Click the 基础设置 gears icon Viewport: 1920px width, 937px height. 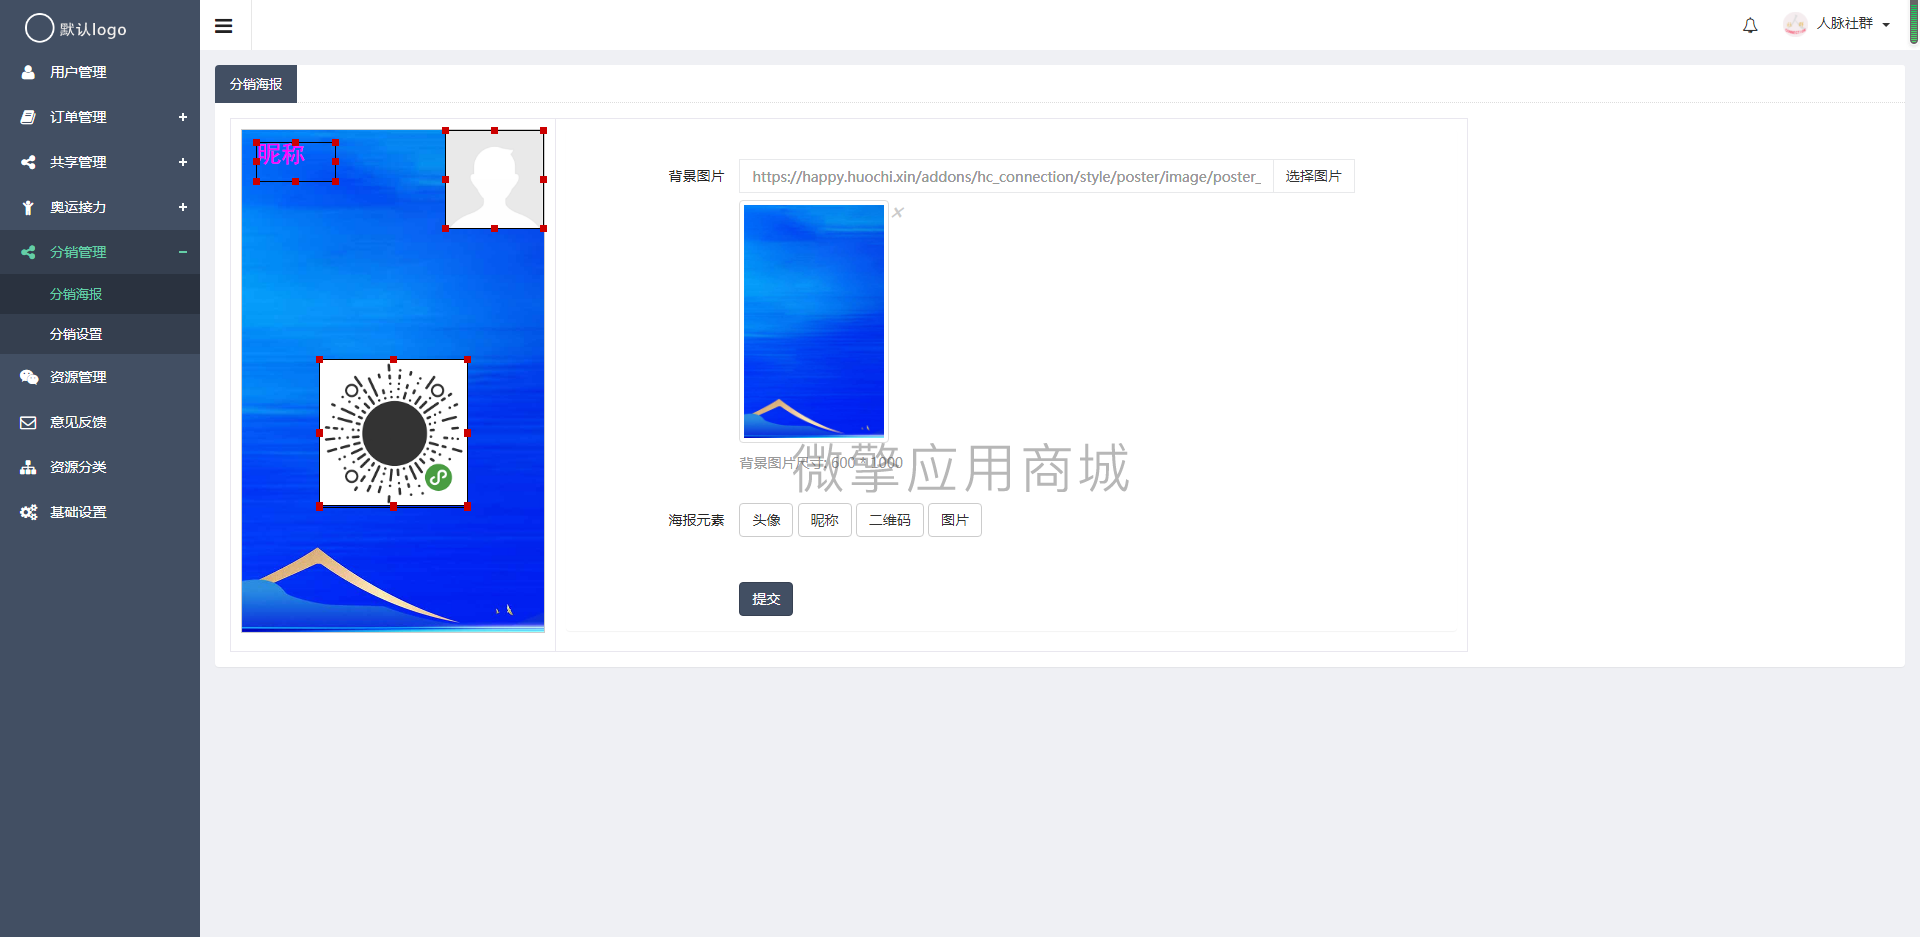click(29, 512)
